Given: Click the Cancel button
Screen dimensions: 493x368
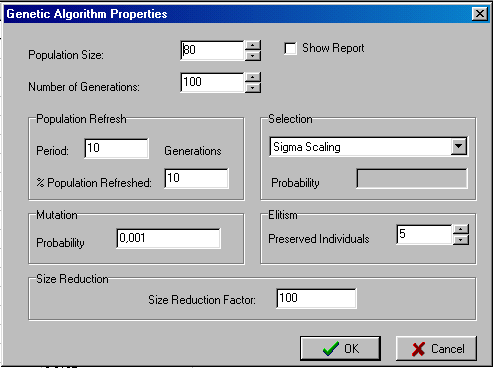Looking at the screenshot, I should click(x=436, y=348).
